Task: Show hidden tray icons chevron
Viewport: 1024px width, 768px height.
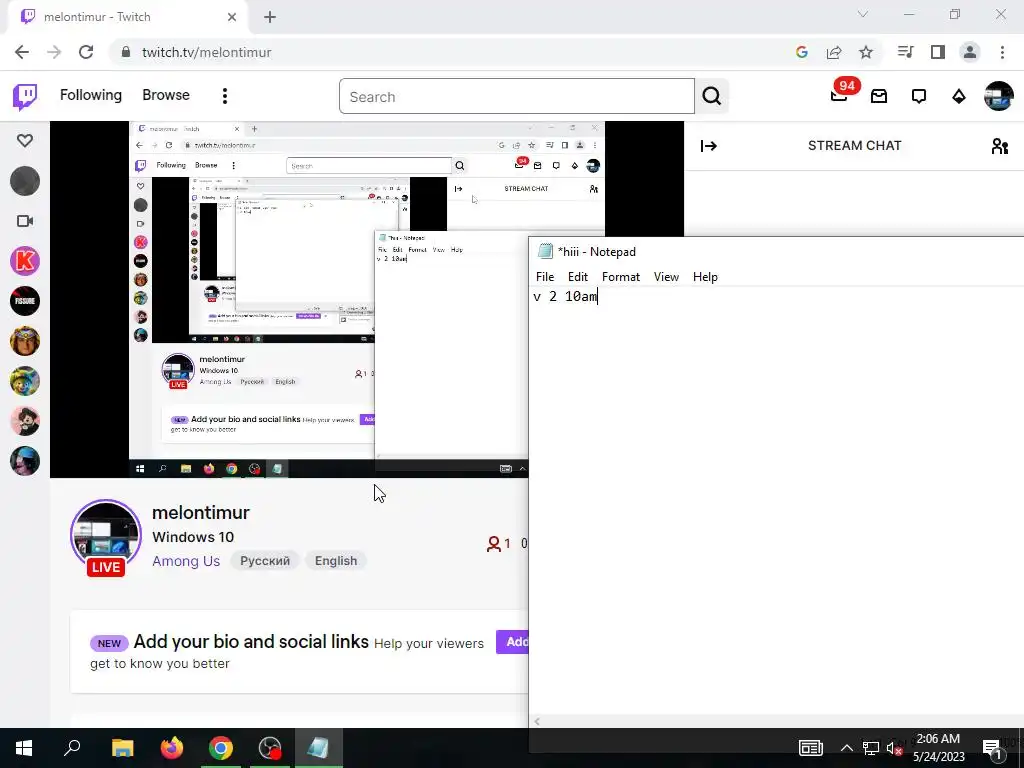Action: tap(846, 748)
